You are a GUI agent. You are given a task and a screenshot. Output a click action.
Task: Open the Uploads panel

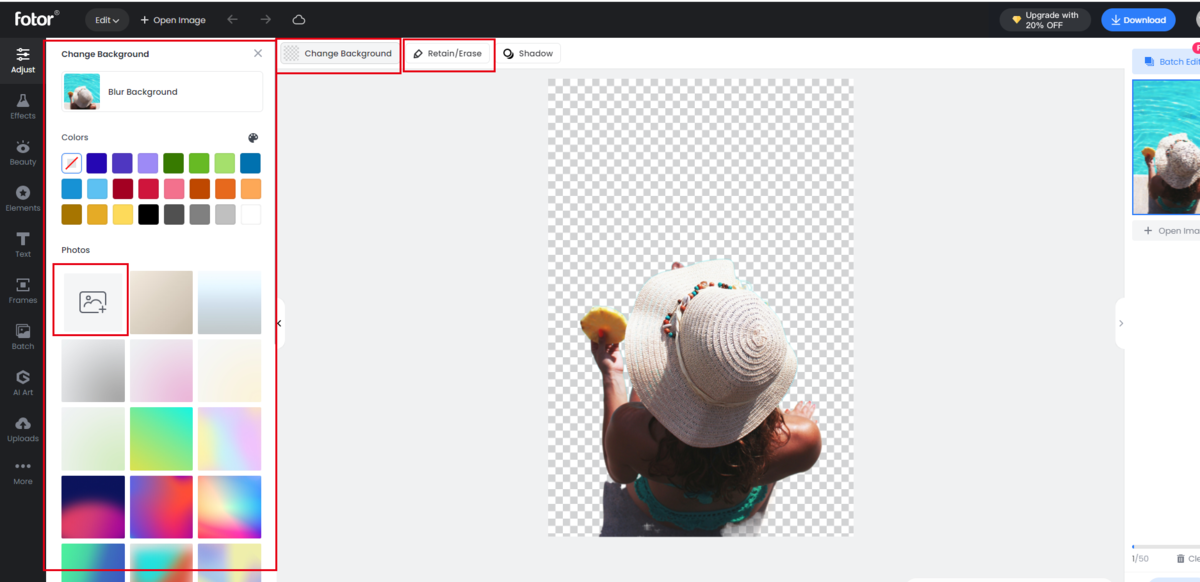(22, 426)
